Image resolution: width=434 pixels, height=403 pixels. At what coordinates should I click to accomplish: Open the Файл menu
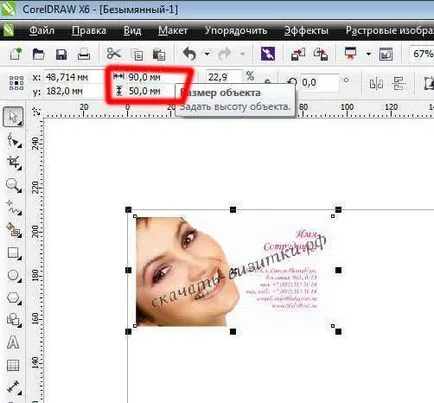[42, 31]
